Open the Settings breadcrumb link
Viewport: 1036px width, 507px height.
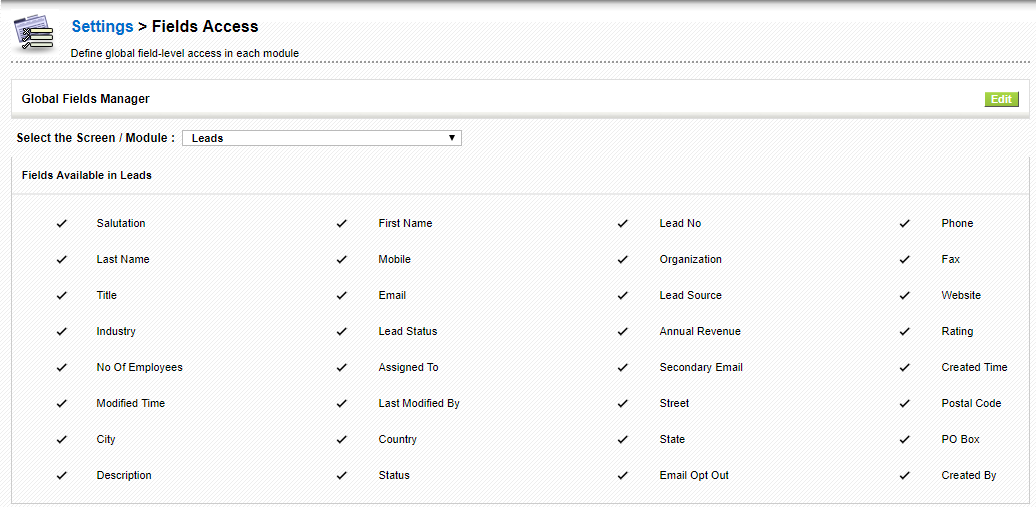pyautogui.click(x=102, y=26)
